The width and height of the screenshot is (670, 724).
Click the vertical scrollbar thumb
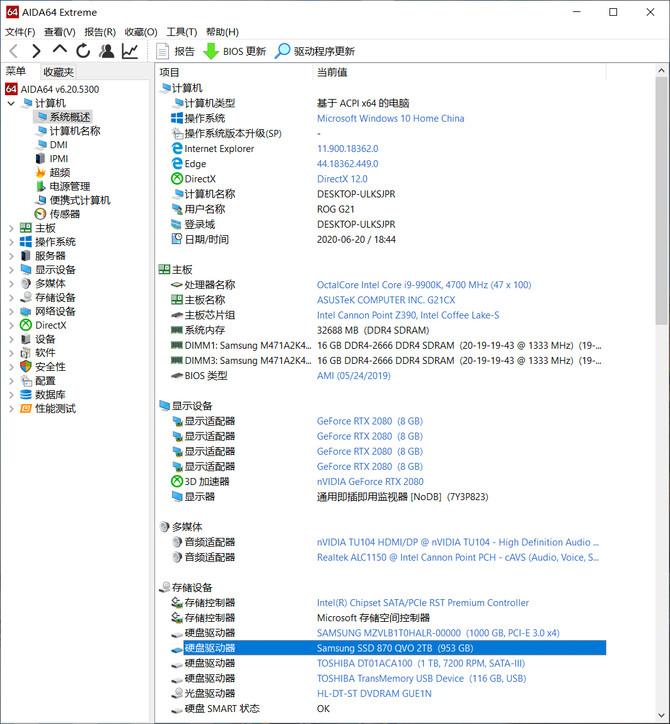coord(661,201)
